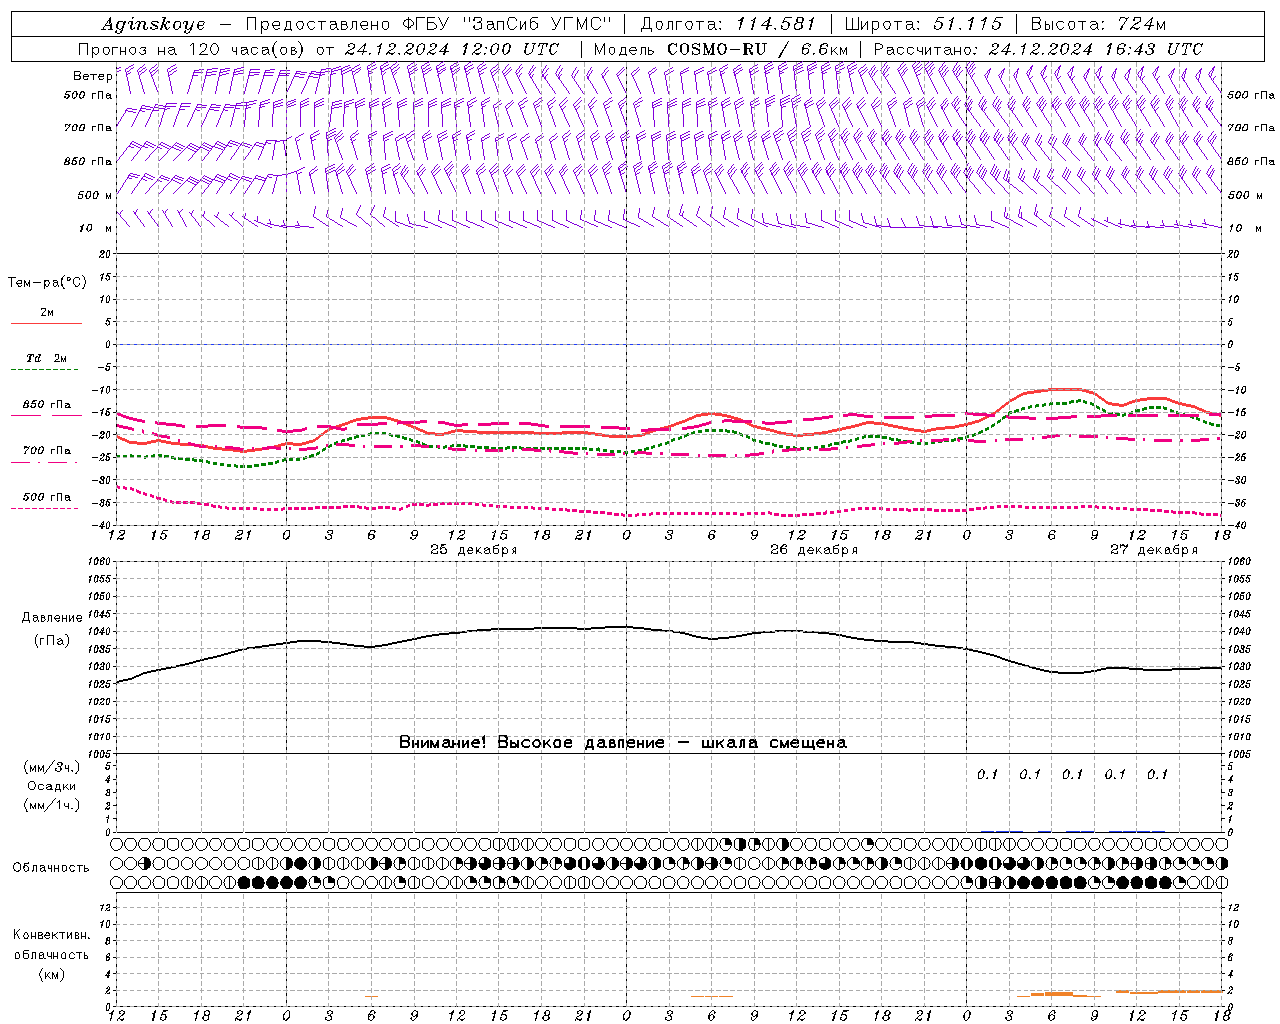The image size is (1280, 1024).
Task: Click the 26 декабря date label
Action: pyautogui.click(x=814, y=550)
